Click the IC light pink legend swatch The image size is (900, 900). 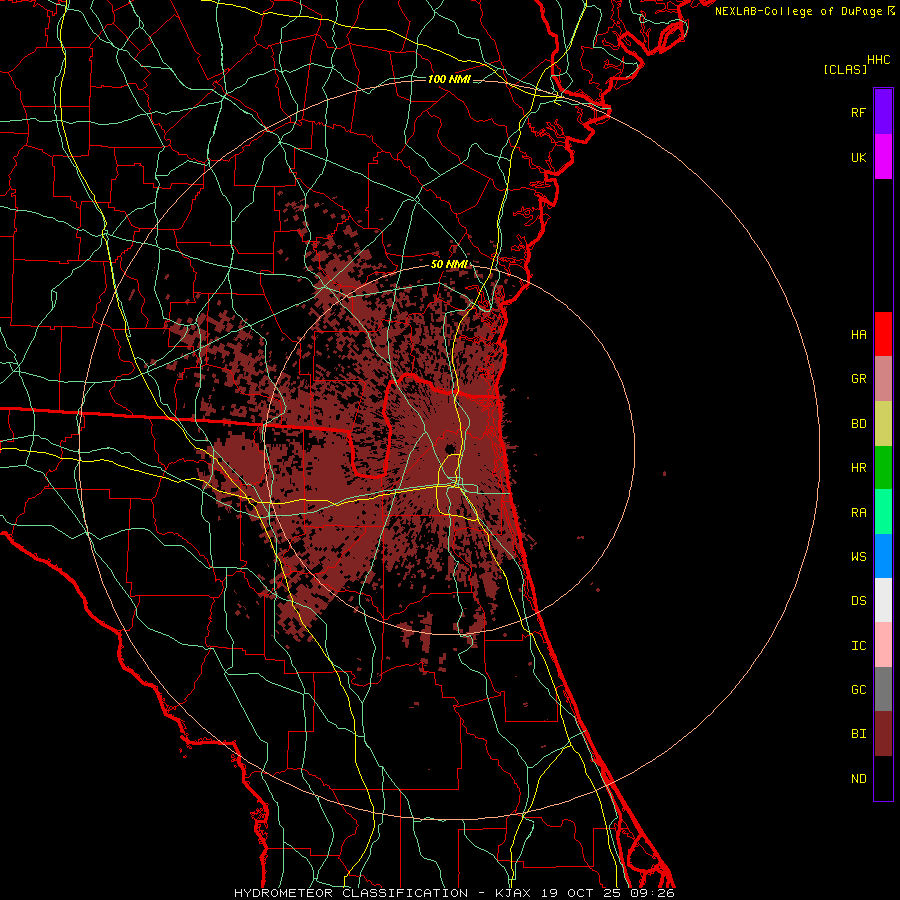coord(883,645)
